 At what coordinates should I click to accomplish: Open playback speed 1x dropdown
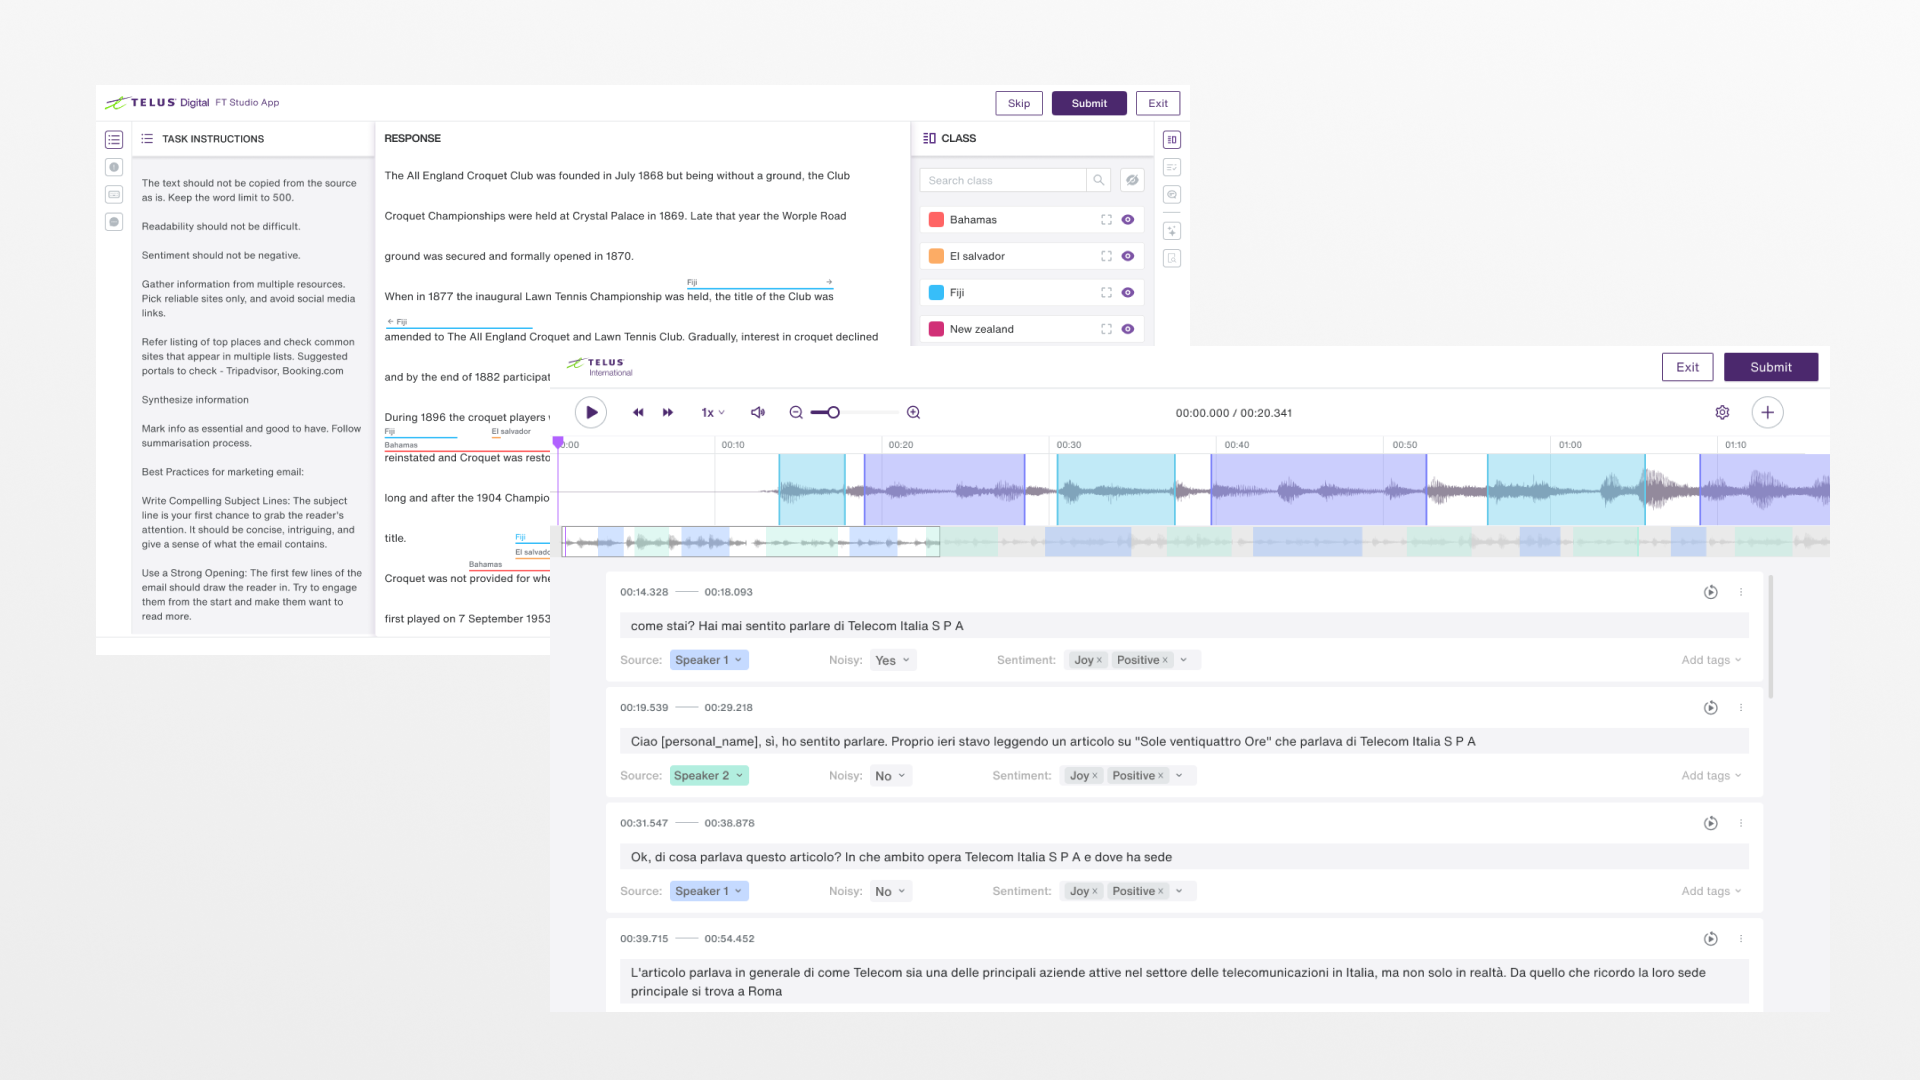coord(713,412)
